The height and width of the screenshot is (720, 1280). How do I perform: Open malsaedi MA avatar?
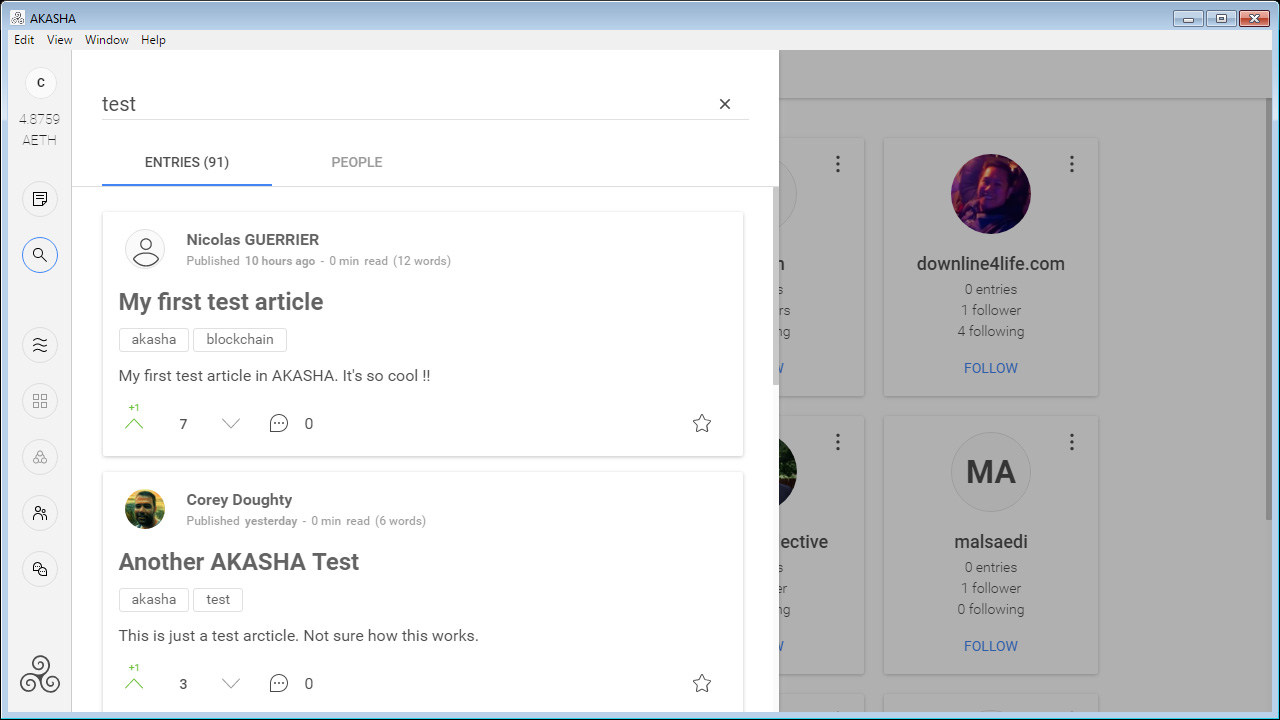click(991, 472)
